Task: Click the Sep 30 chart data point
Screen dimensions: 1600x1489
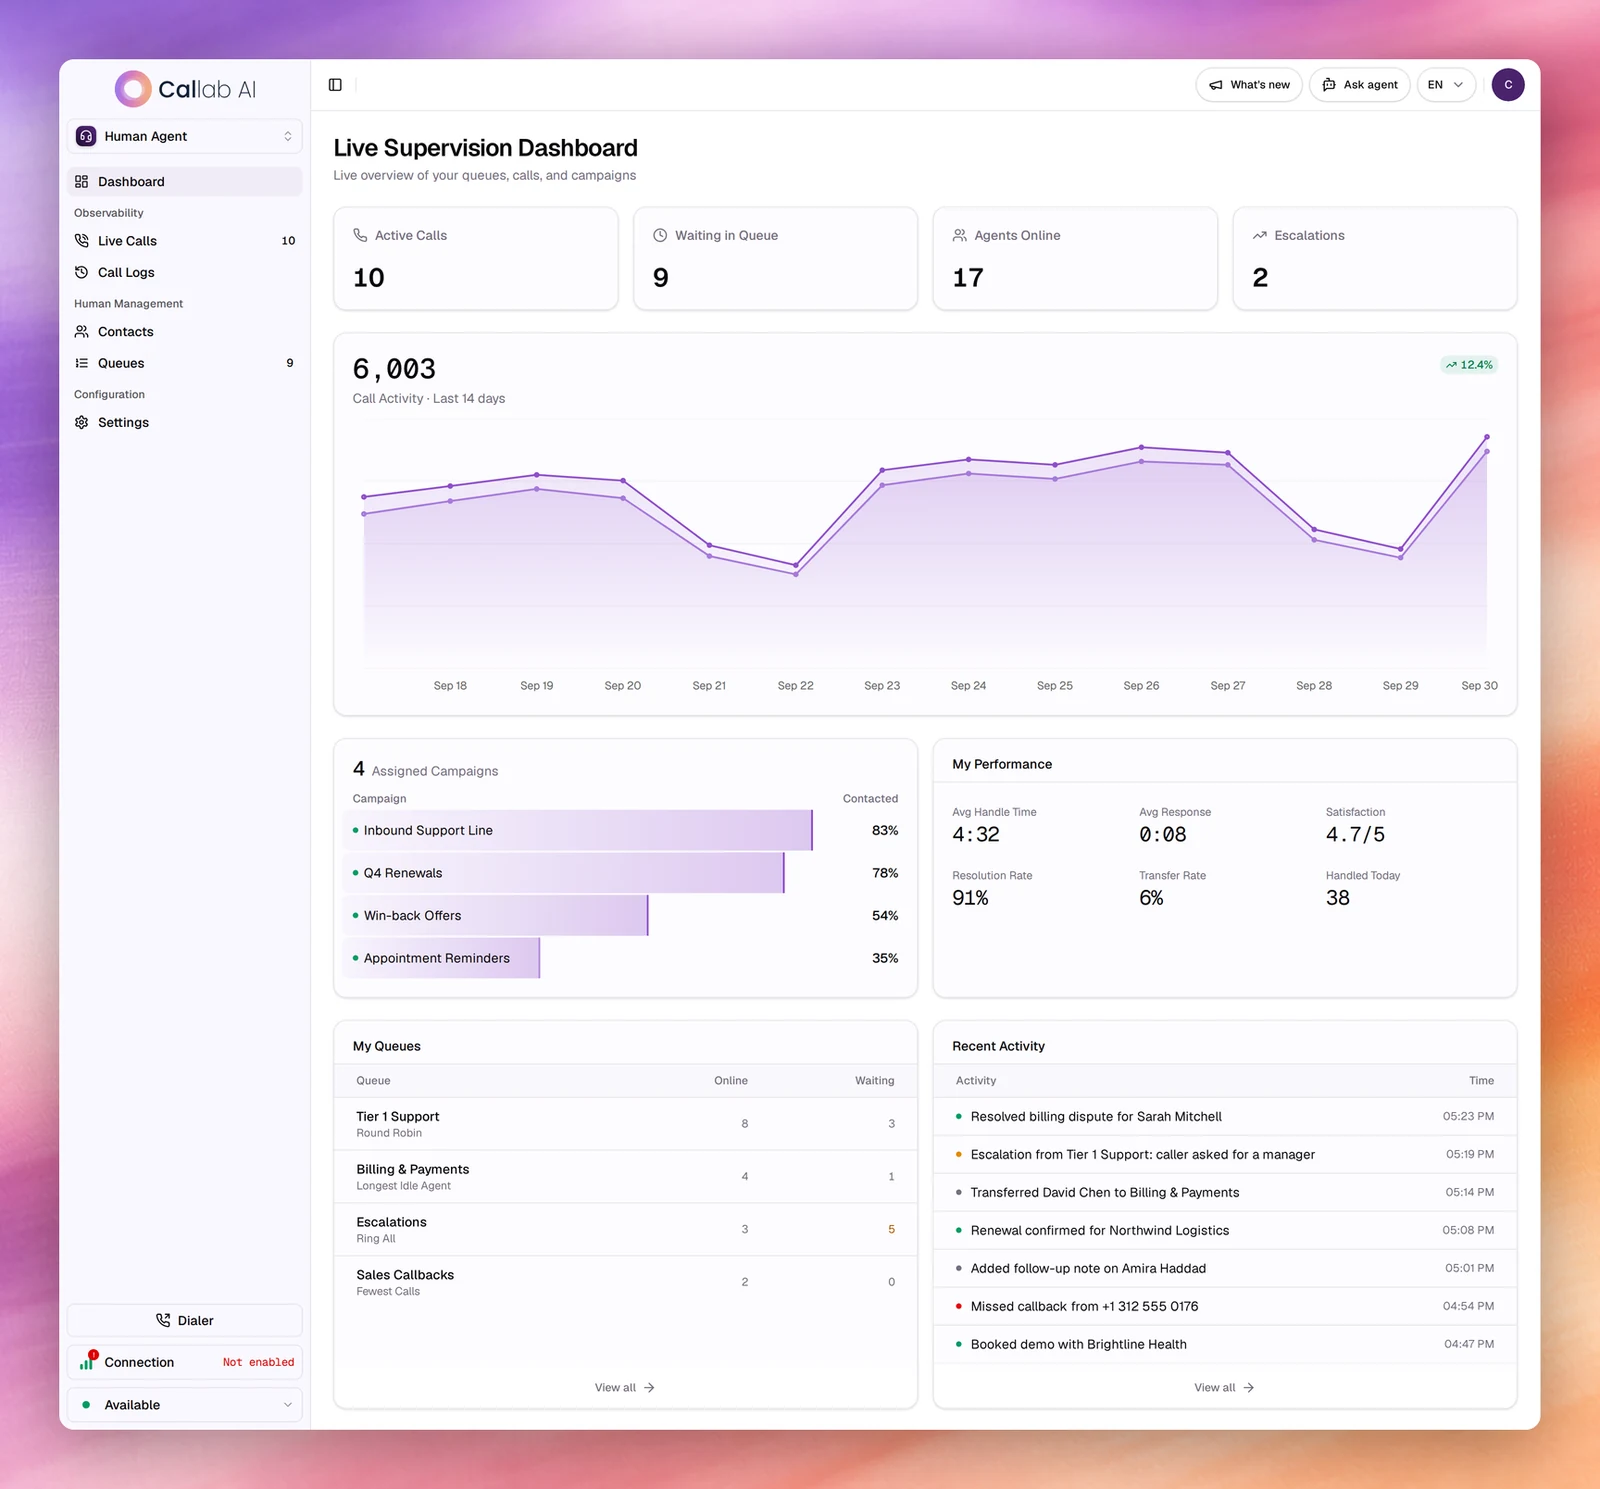Action: [1487, 437]
